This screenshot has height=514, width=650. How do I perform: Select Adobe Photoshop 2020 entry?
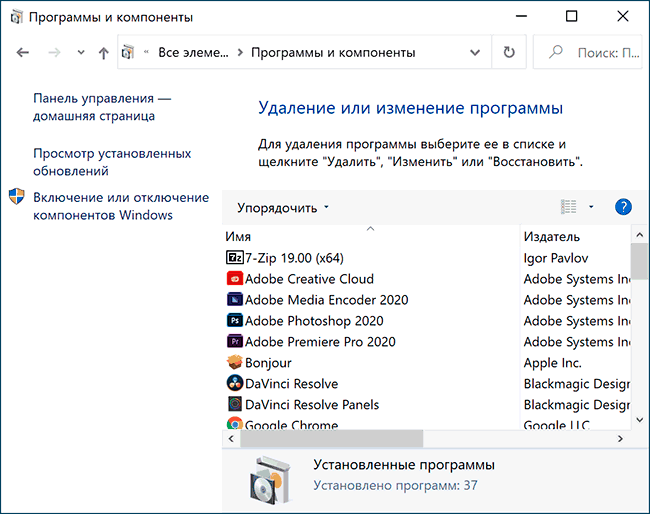click(x=314, y=321)
